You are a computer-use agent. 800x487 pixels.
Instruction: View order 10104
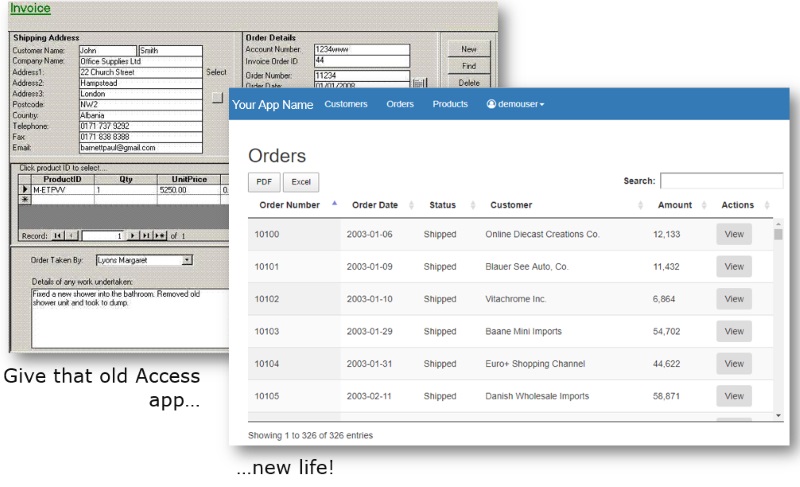(x=734, y=364)
